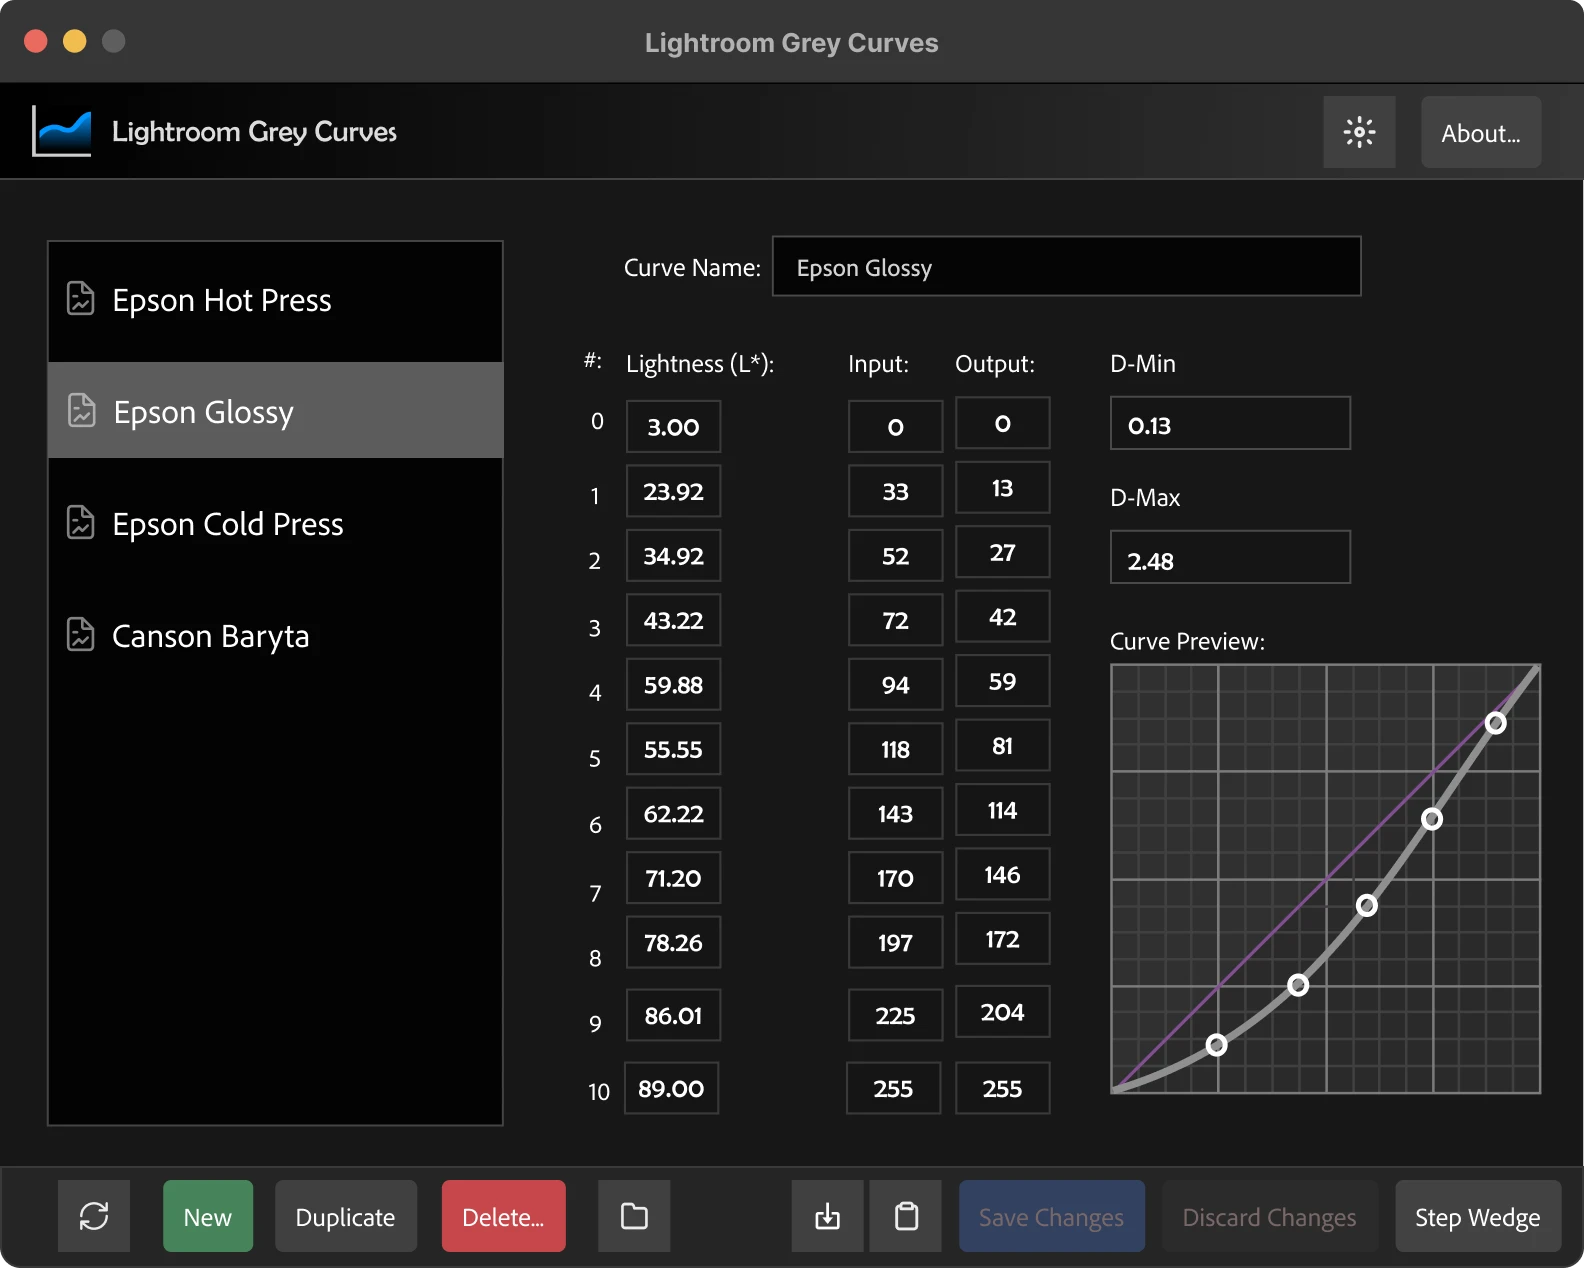Click output field showing 27
Image resolution: width=1584 pixels, height=1268 pixels.
pyautogui.click(x=1002, y=552)
